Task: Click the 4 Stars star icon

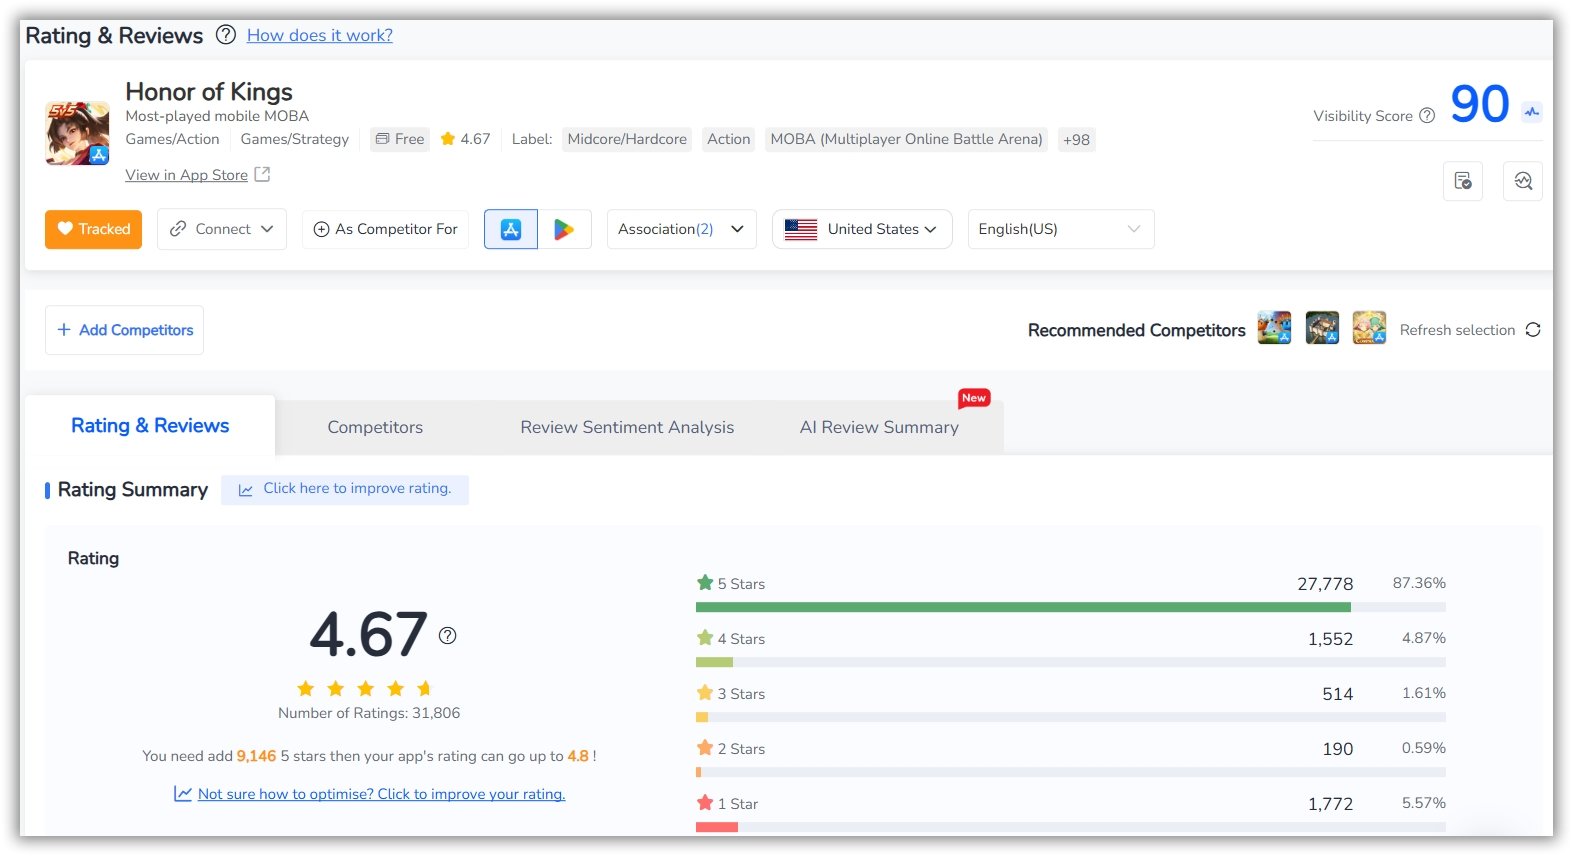Action: click(705, 638)
